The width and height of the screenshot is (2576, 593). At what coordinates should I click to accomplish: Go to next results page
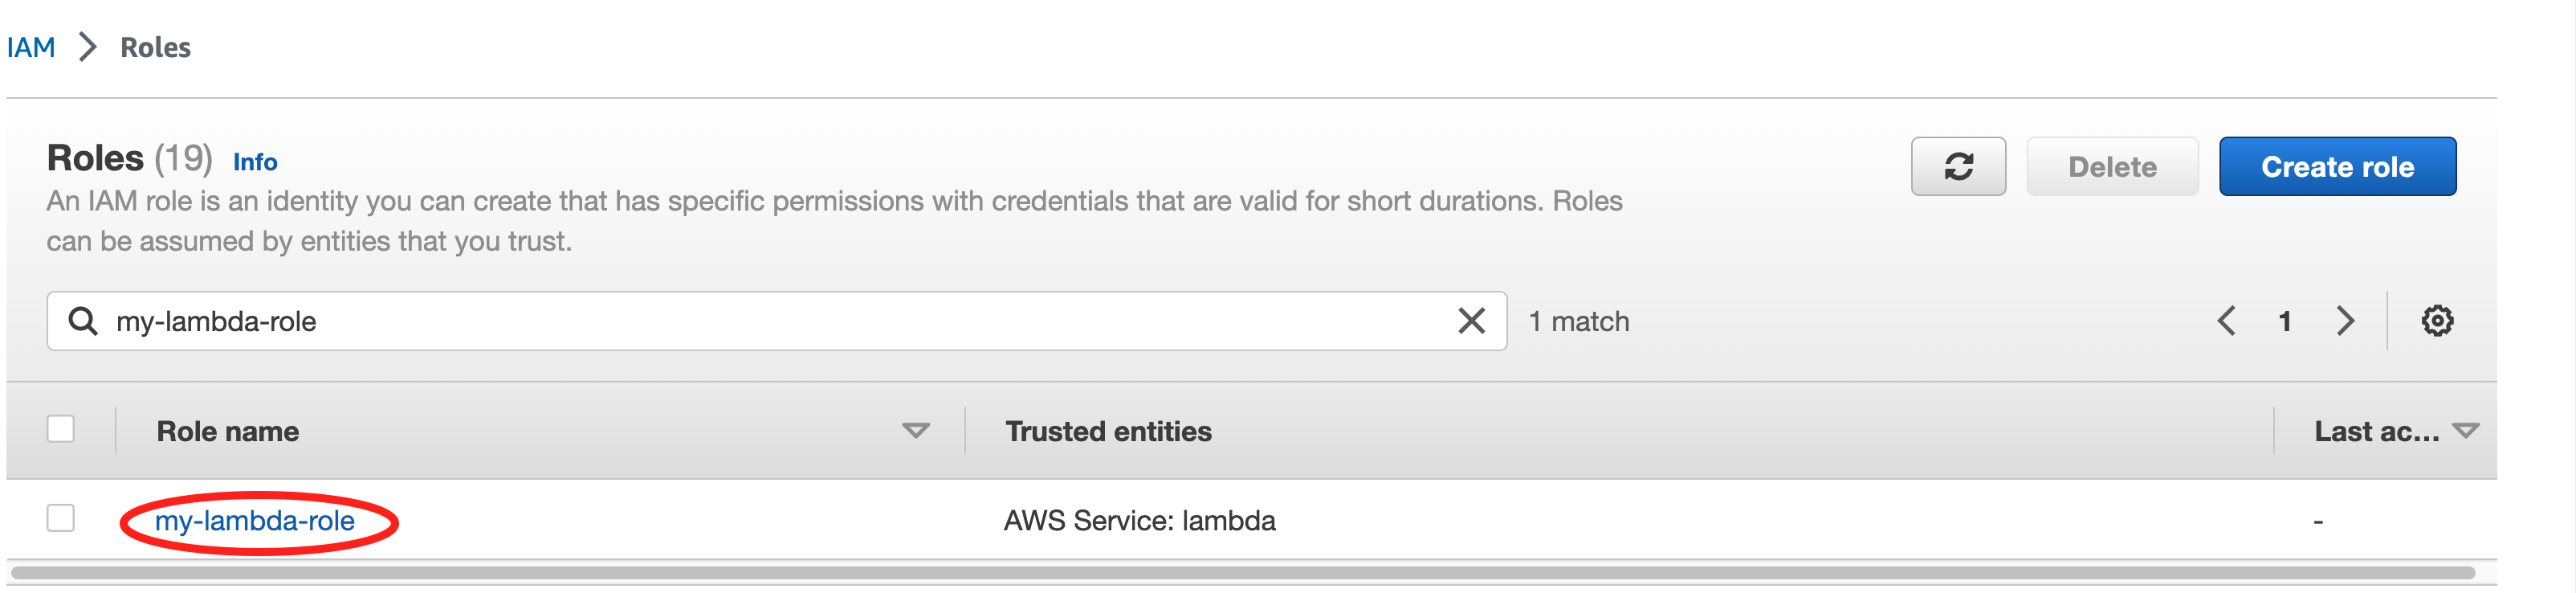2344,321
